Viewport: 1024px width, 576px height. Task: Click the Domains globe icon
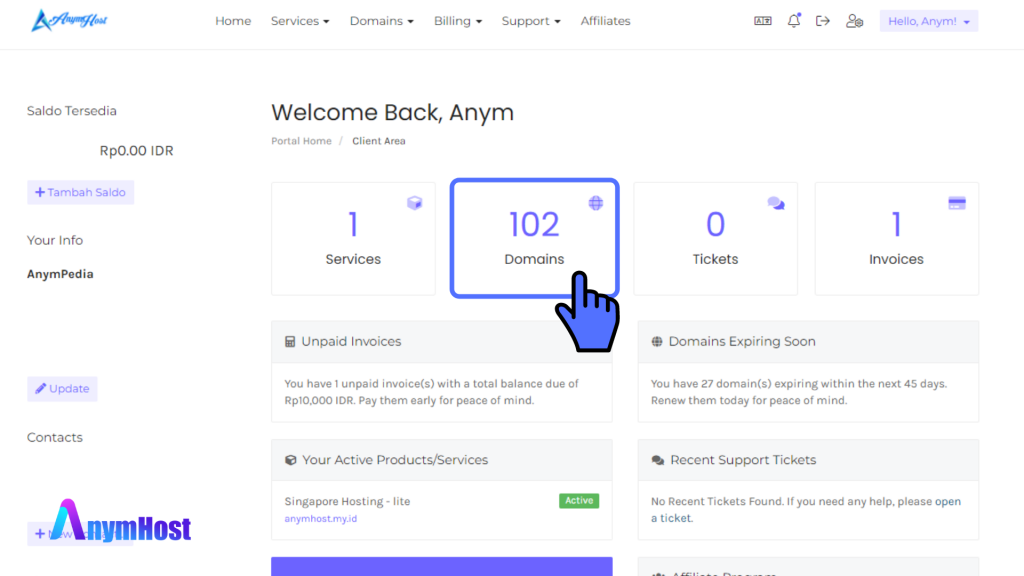[x=595, y=202]
